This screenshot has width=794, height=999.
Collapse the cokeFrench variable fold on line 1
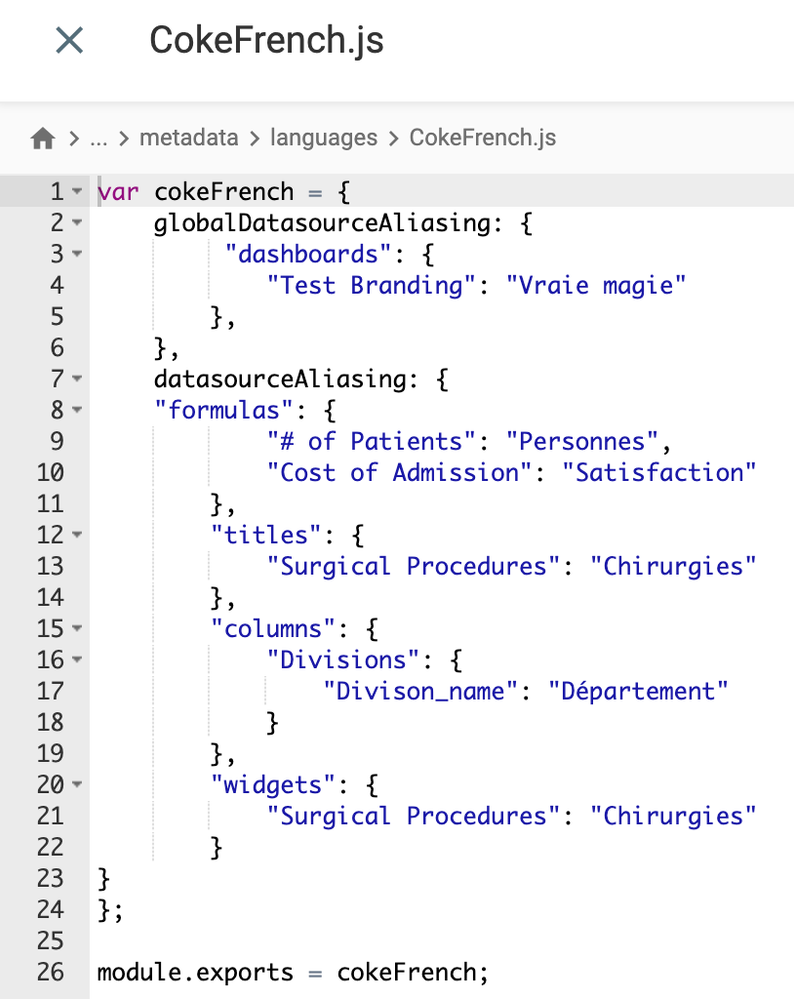(x=78, y=192)
